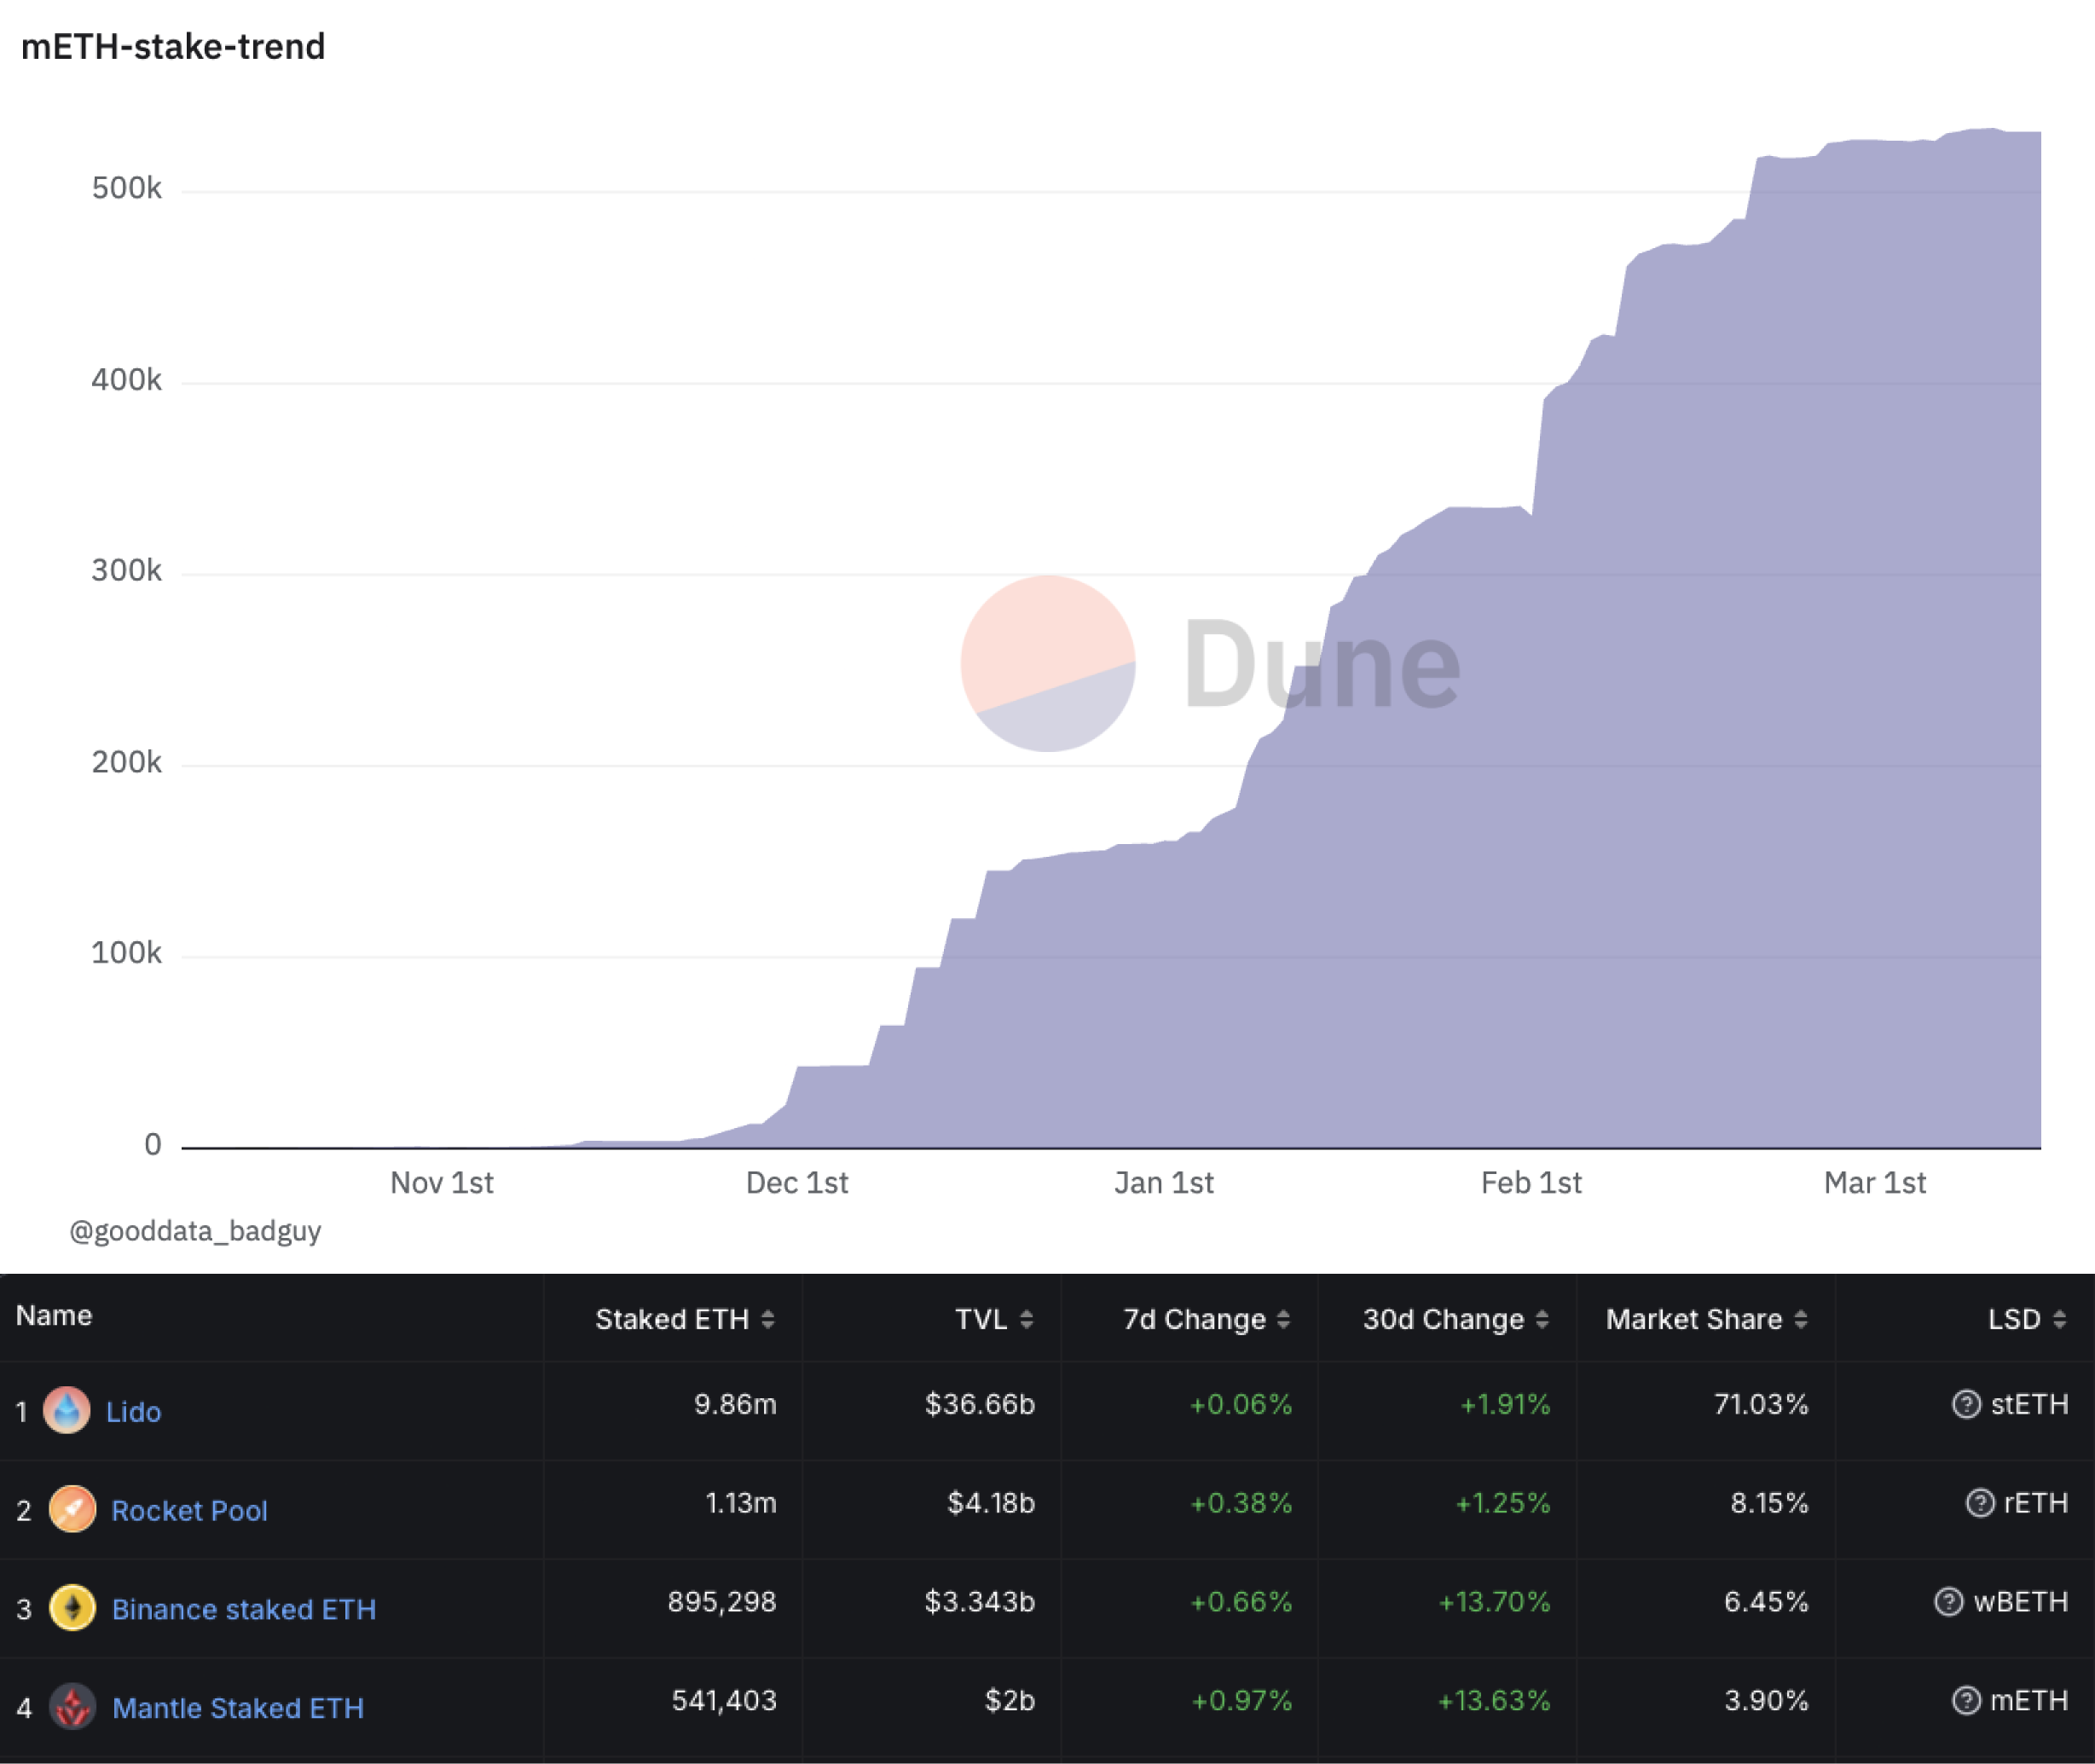2095x1764 pixels.
Task: Click the Binance staked ETH logo icon
Action: (72, 1608)
